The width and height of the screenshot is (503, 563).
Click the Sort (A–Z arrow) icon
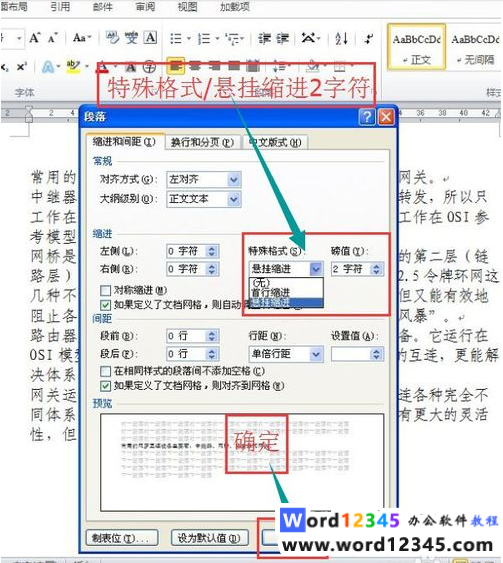pos(341,38)
